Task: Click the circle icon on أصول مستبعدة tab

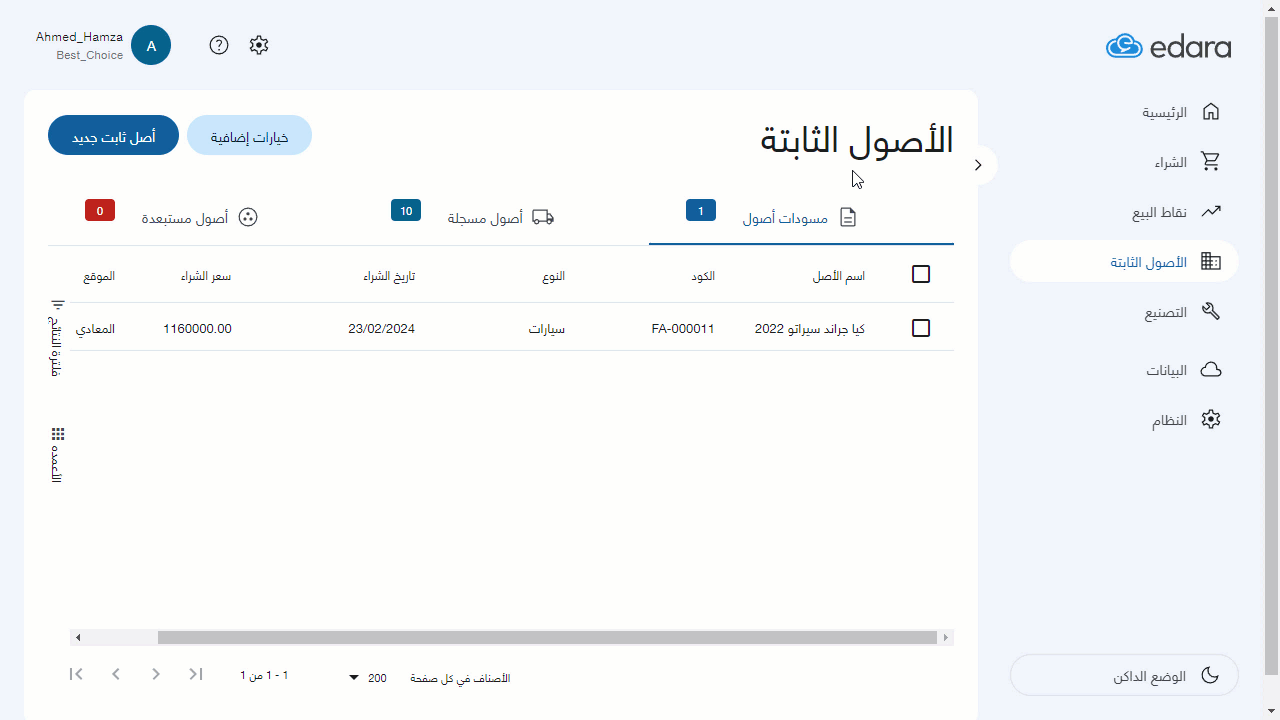Action: point(248,217)
